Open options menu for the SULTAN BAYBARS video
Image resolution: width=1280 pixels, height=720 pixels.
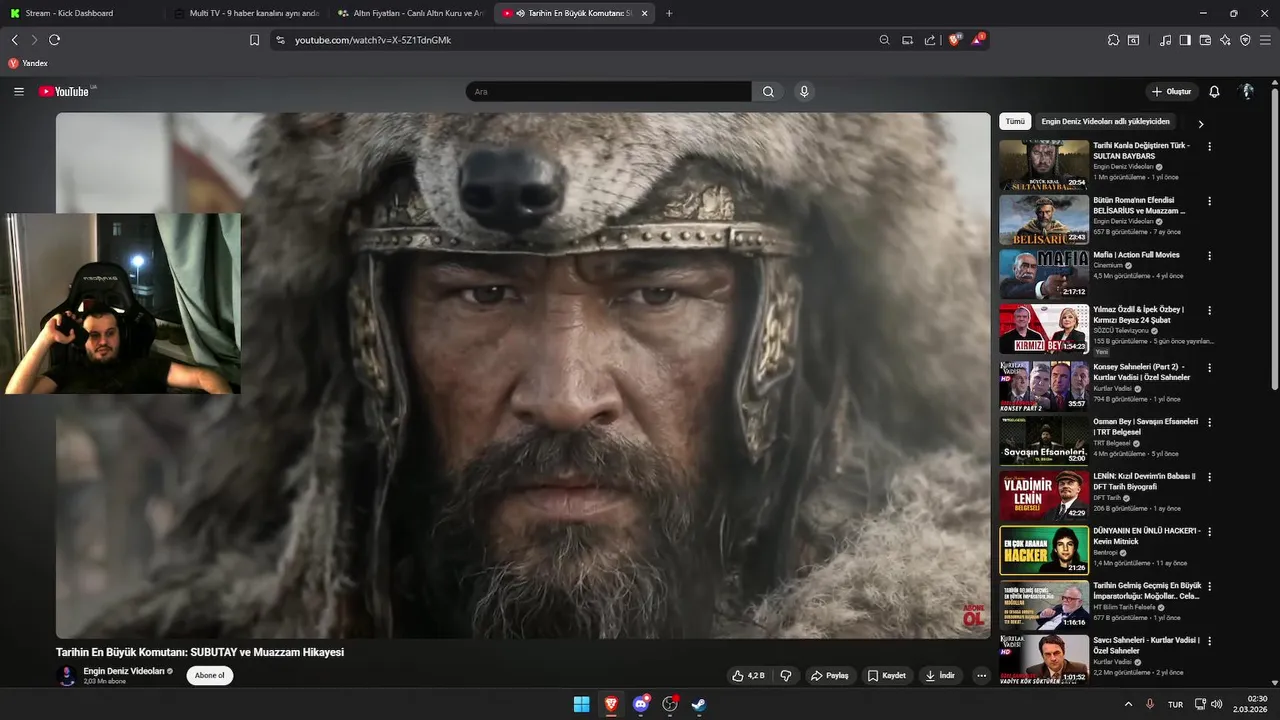(1209, 146)
